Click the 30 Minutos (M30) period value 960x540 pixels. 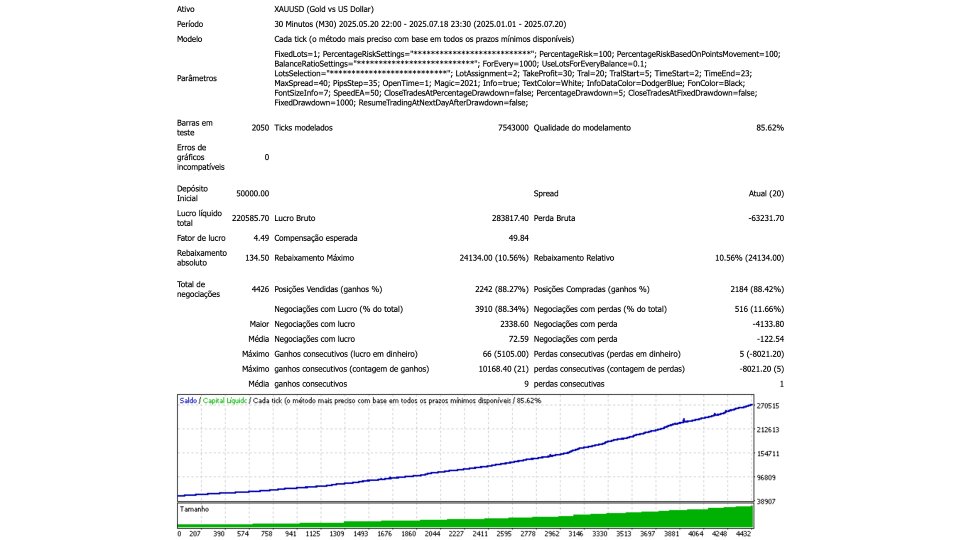[x=312, y=22]
